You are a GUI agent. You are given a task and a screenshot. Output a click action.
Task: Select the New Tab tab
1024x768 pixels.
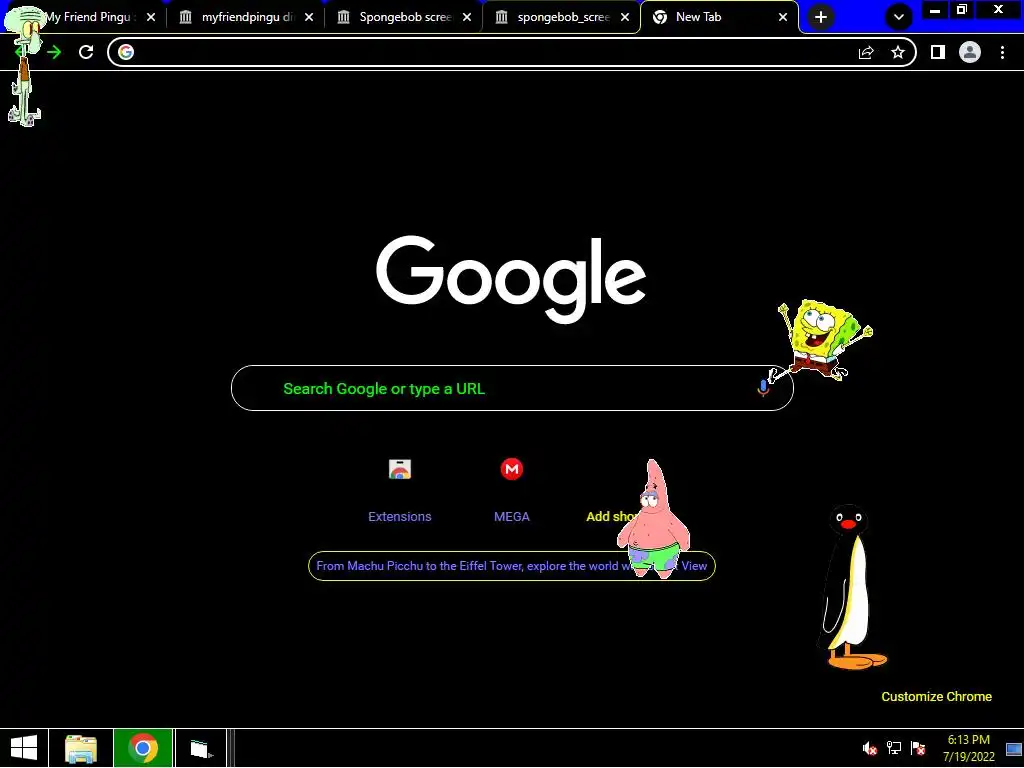(x=718, y=17)
